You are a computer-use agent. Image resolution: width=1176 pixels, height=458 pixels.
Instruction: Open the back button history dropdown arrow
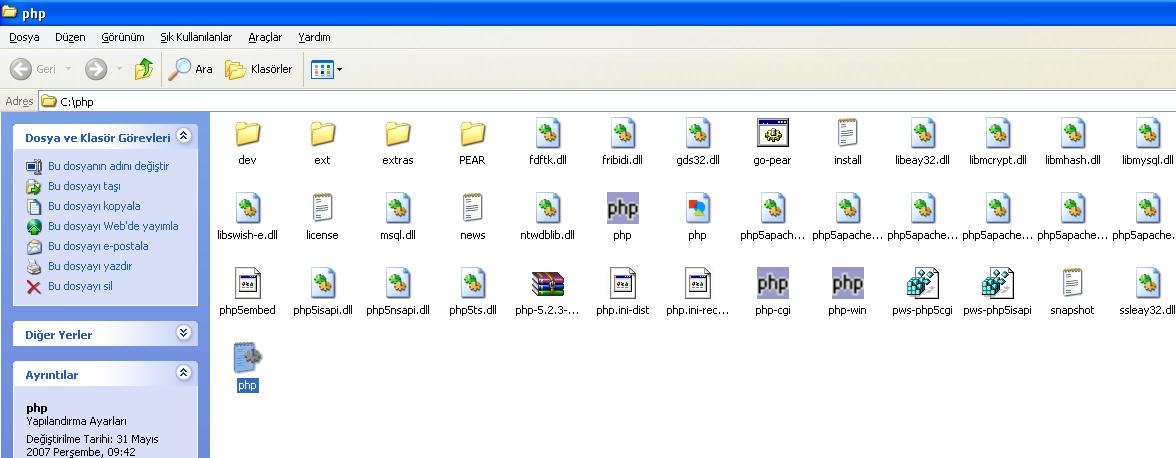coord(68,69)
